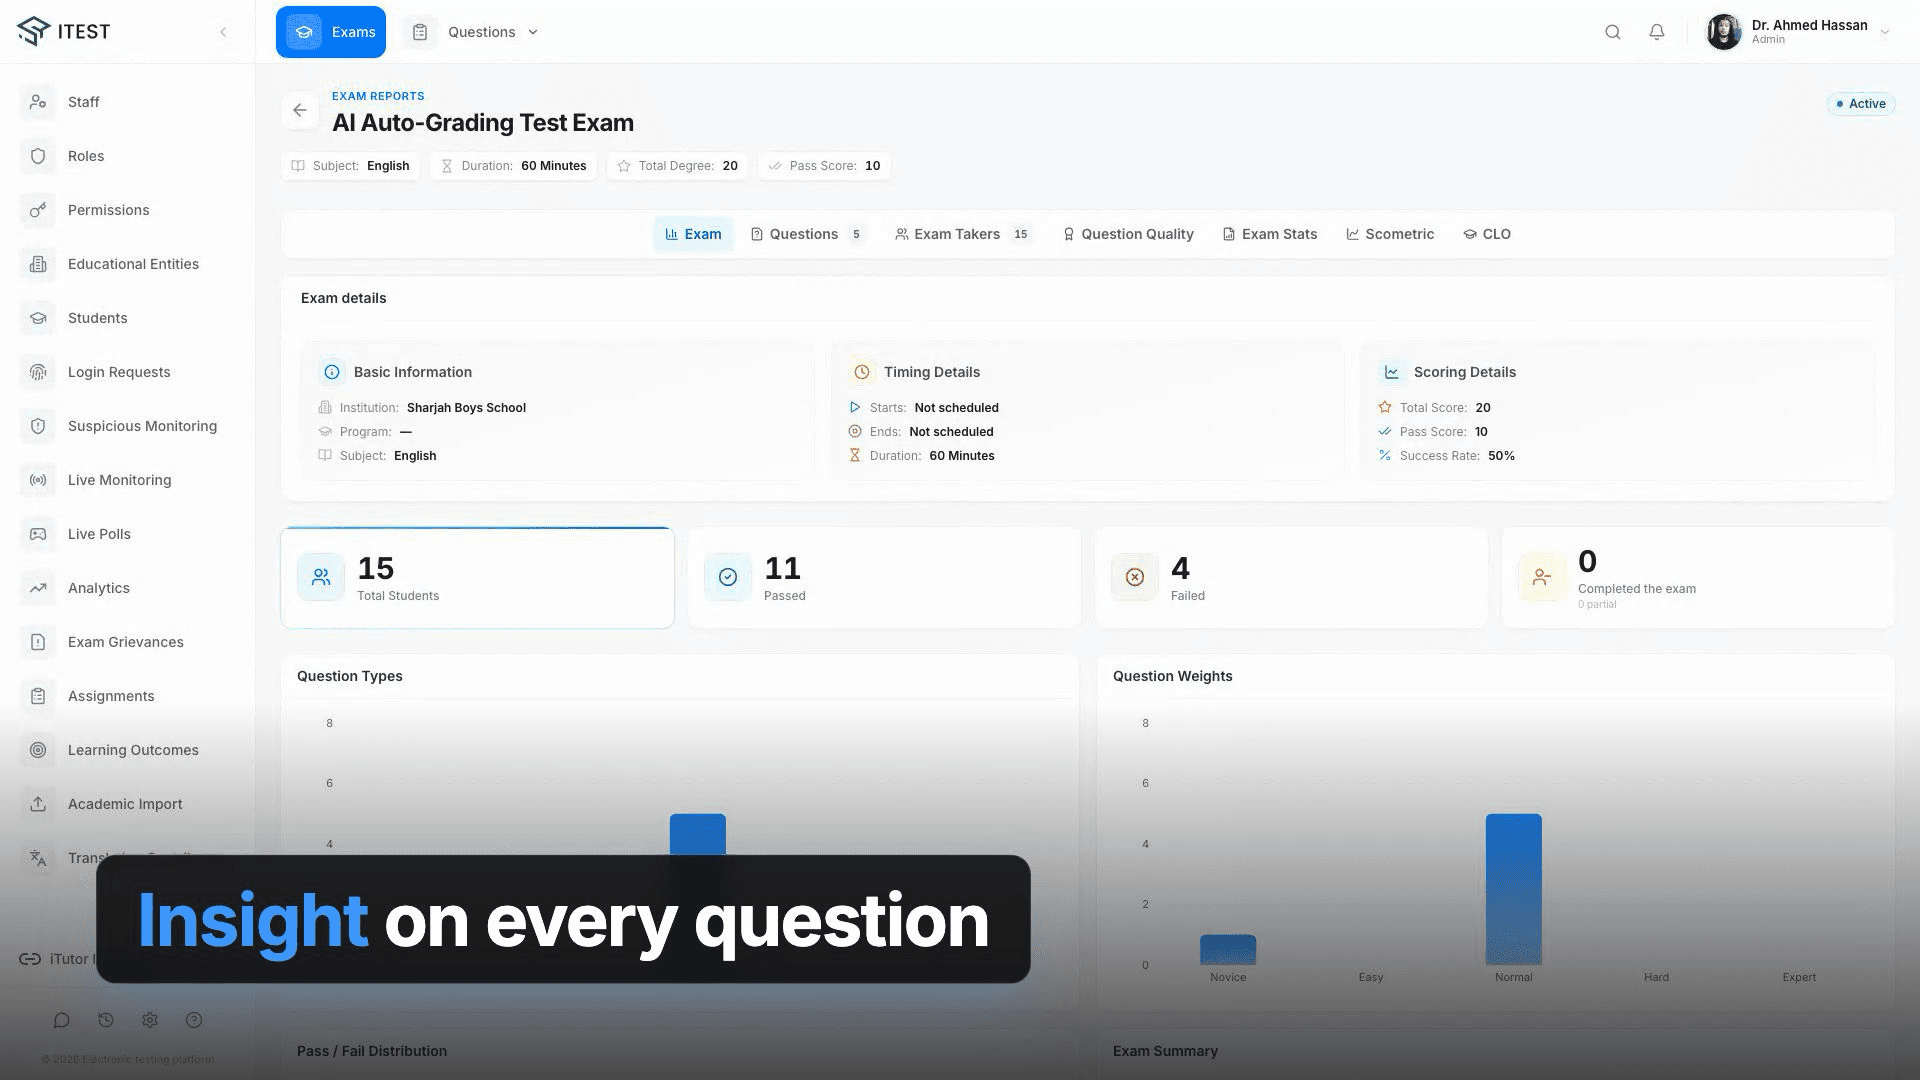Screen dimensions: 1920x1080
Task: Expand the user account menu chevron
Action: [1885, 32]
